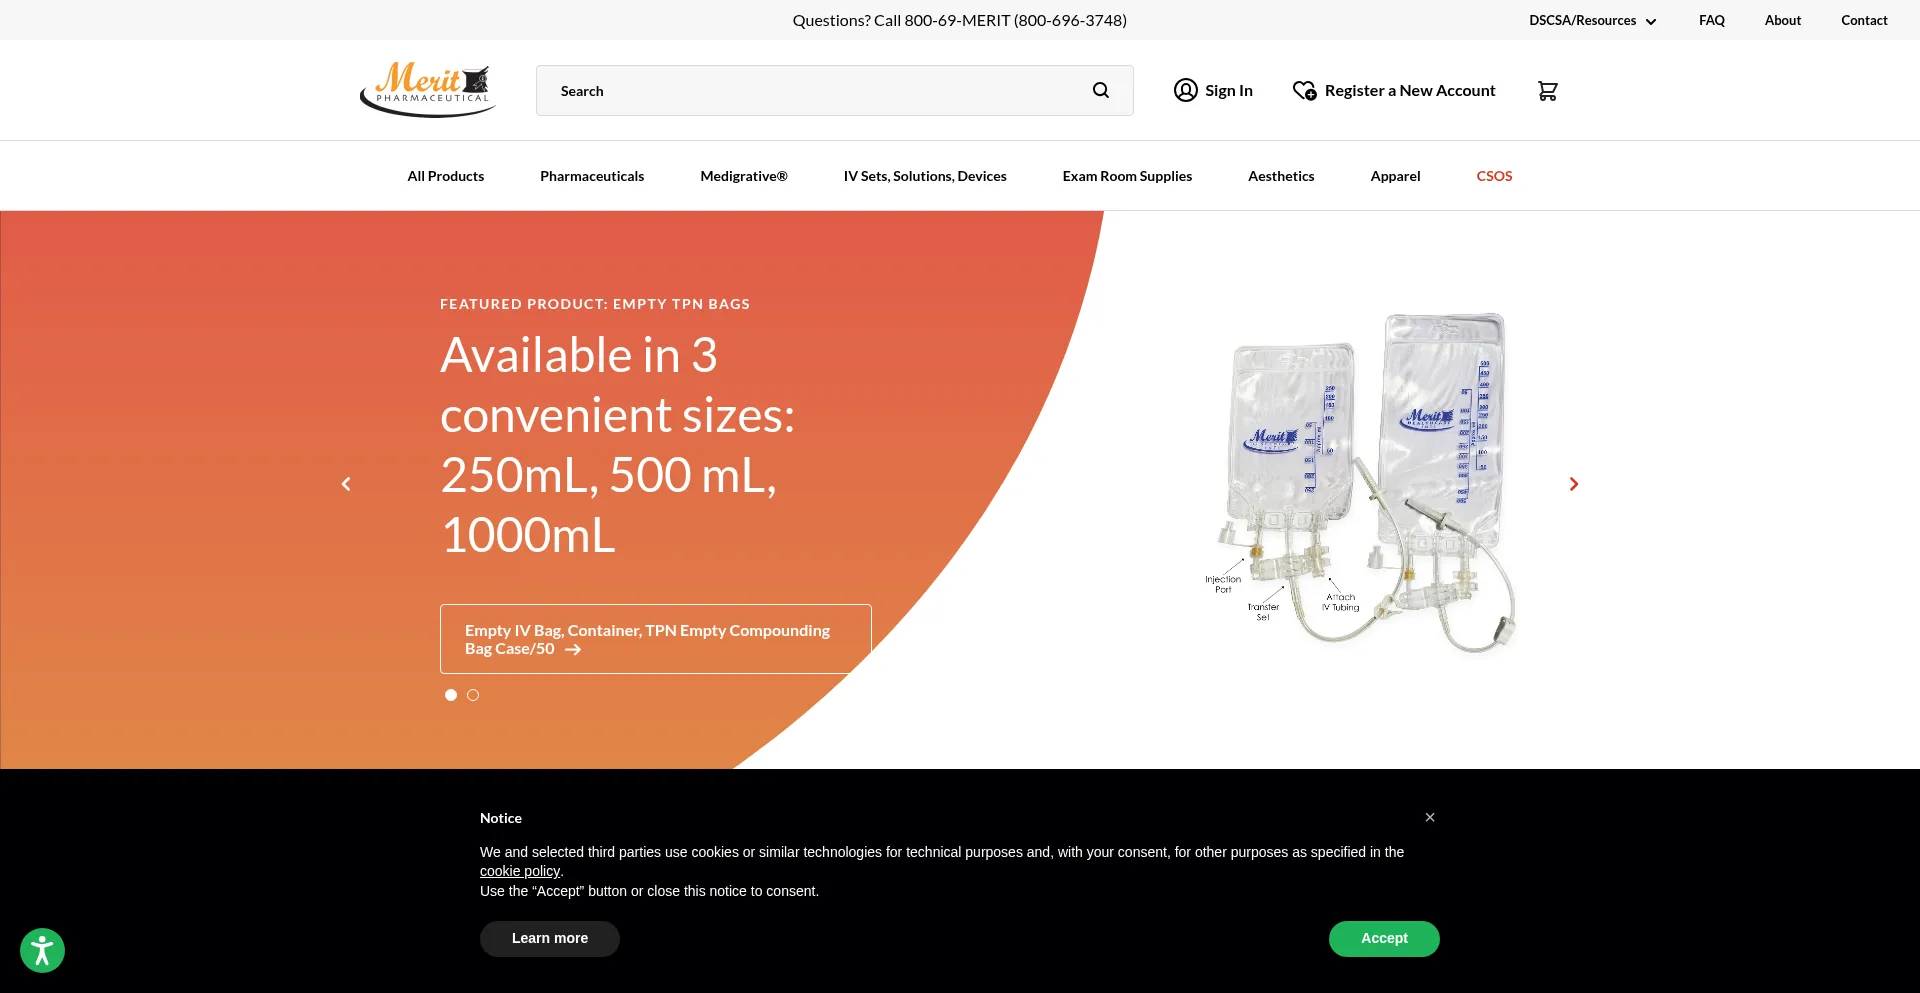The height and width of the screenshot is (993, 1920).
Task: Click the search magnifier icon
Action: [x=1100, y=91]
